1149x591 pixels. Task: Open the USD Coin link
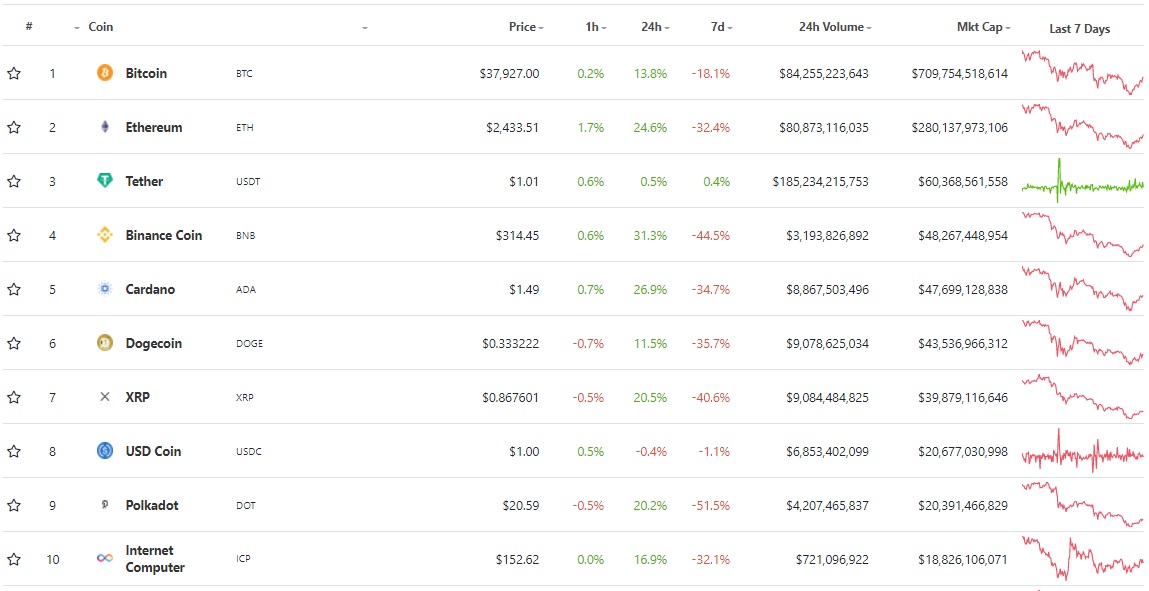tap(152, 451)
